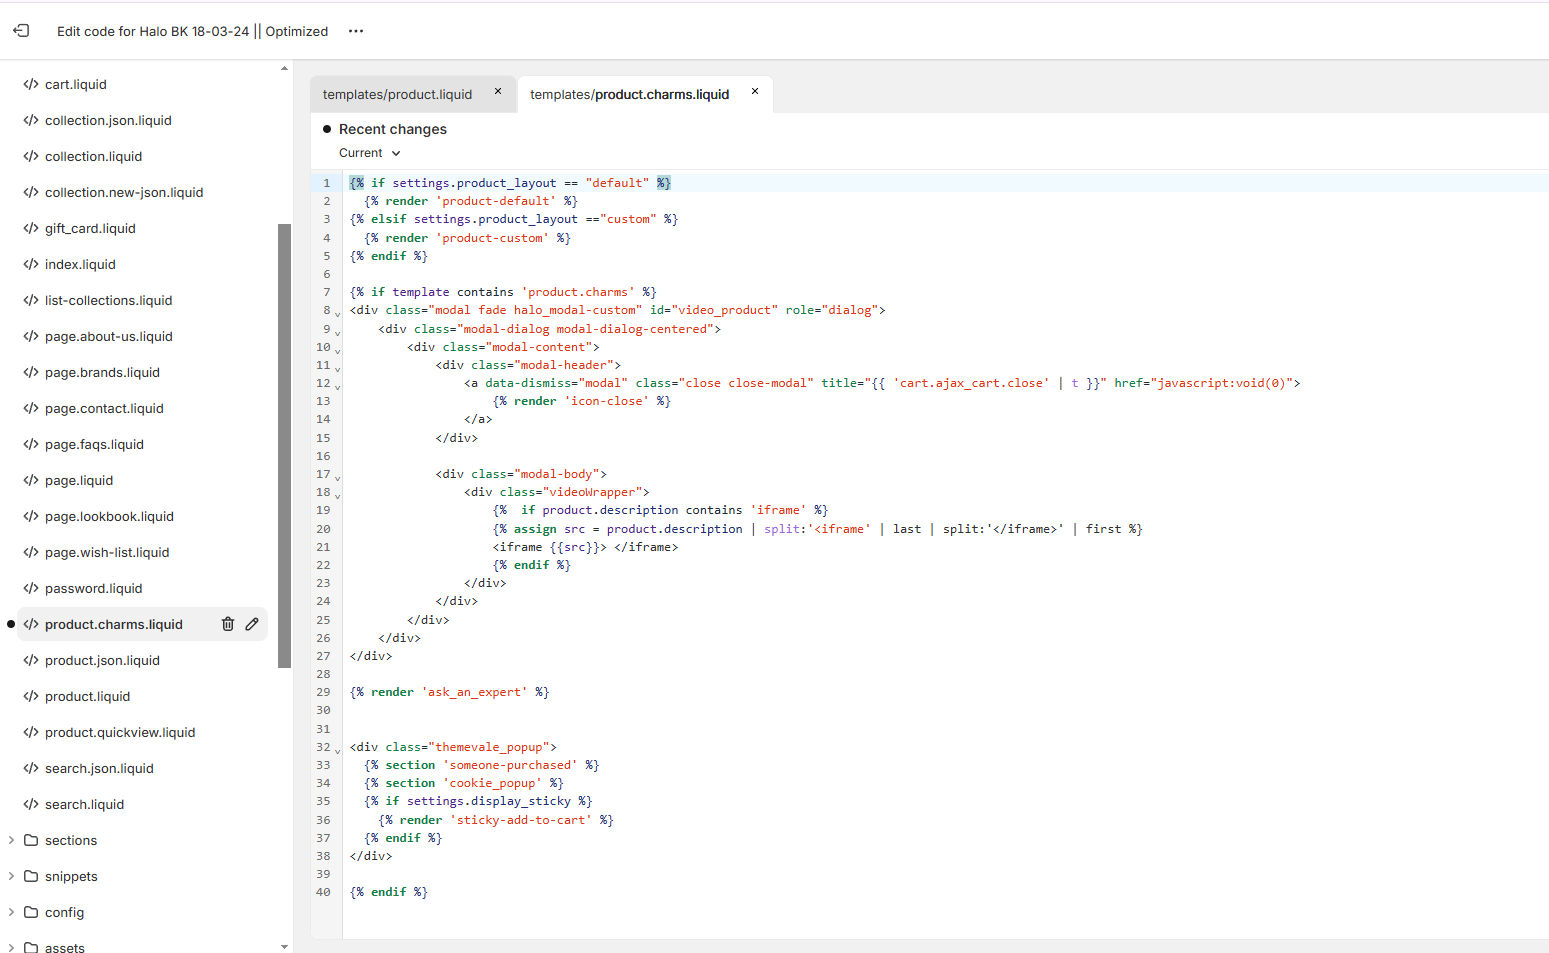Screen dimensions: 1549x953
Task: Close the templates/product.charms.liquid tab
Action: click(x=755, y=92)
